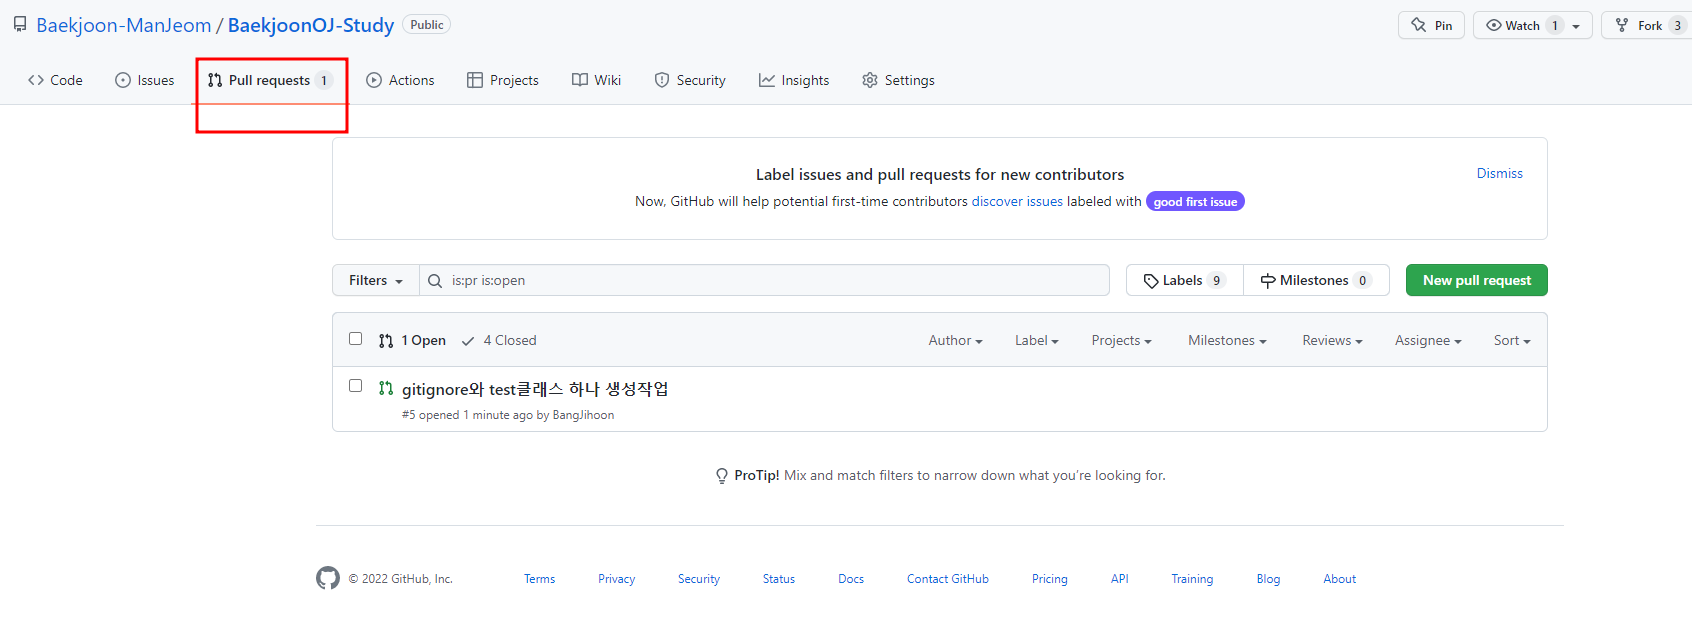Toggle the select-all pull requests checkbox
The height and width of the screenshot is (632, 1692).
(x=355, y=339)
